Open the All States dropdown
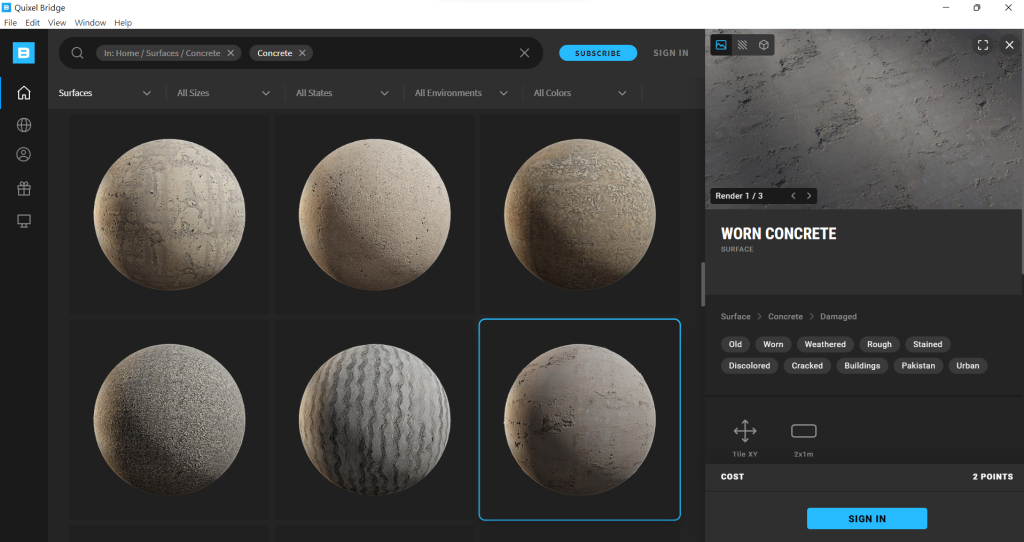This screenshot has width=1024, height=542. 342,93
